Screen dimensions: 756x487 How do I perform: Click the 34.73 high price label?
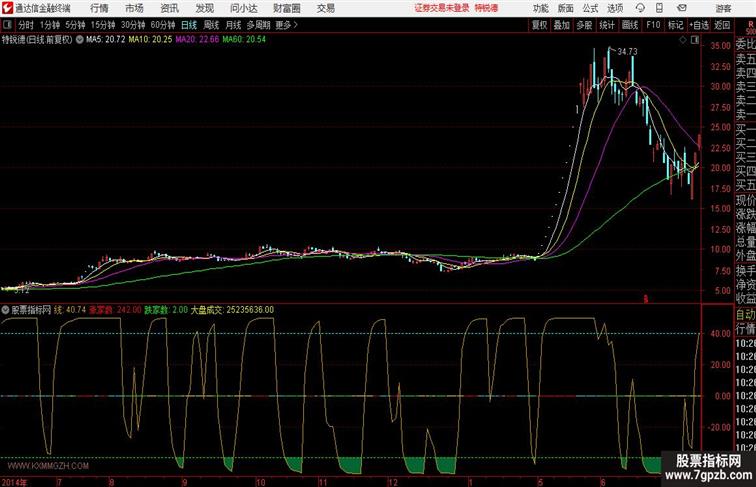[627, 52]
